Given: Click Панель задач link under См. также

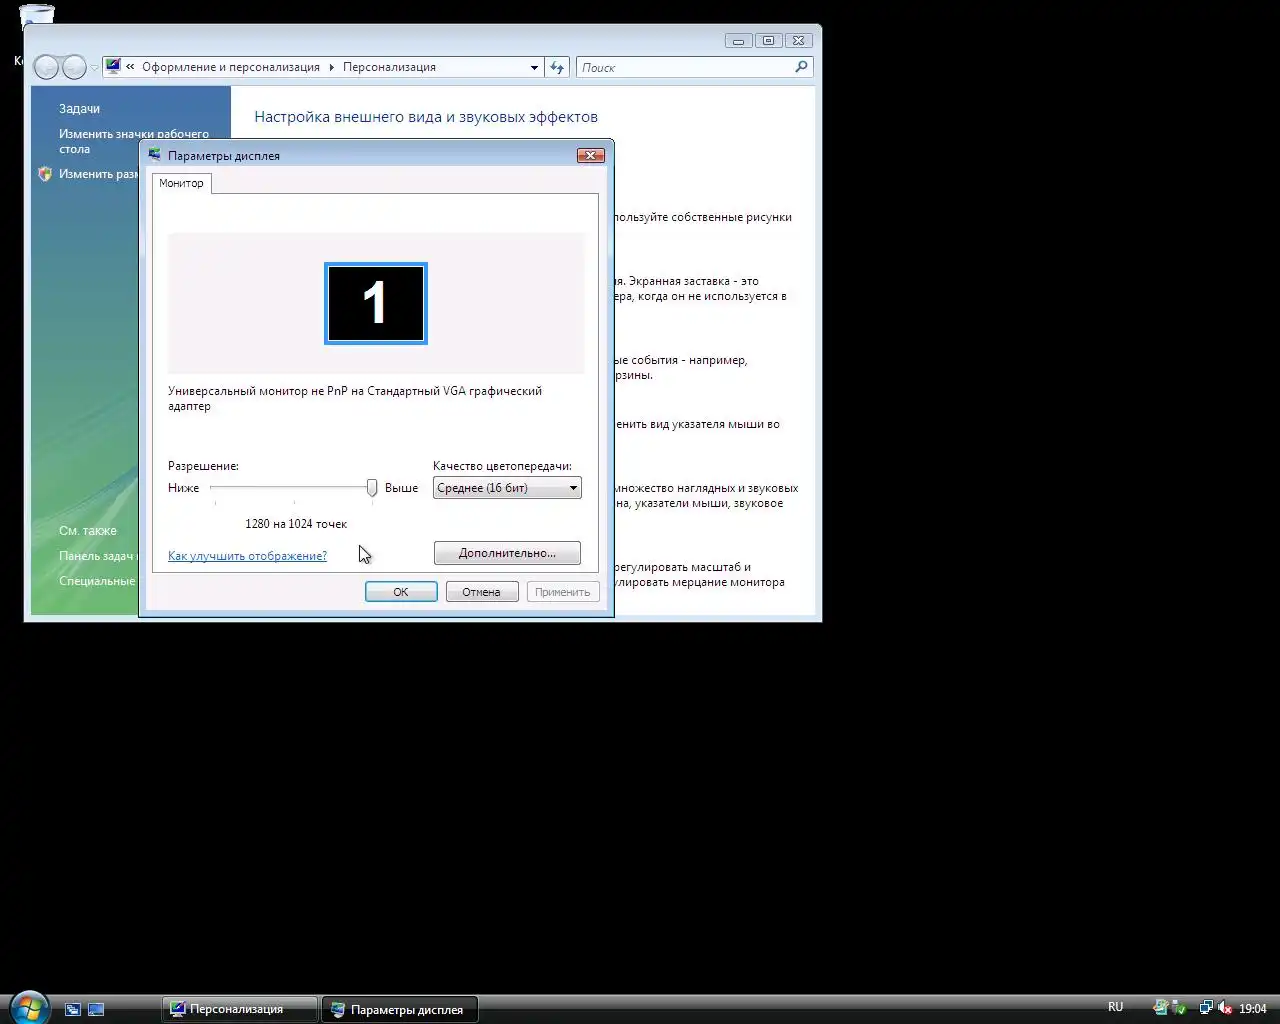Looking at the screenshot, I should [97, 556].
